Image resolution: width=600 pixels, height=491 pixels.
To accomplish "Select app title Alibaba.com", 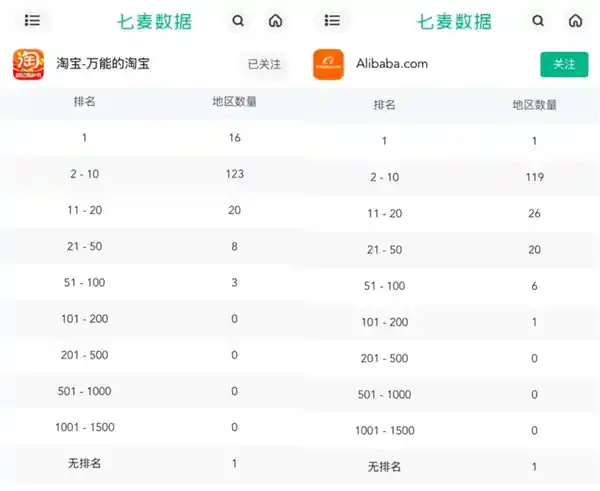I will (x=392, y=64).
